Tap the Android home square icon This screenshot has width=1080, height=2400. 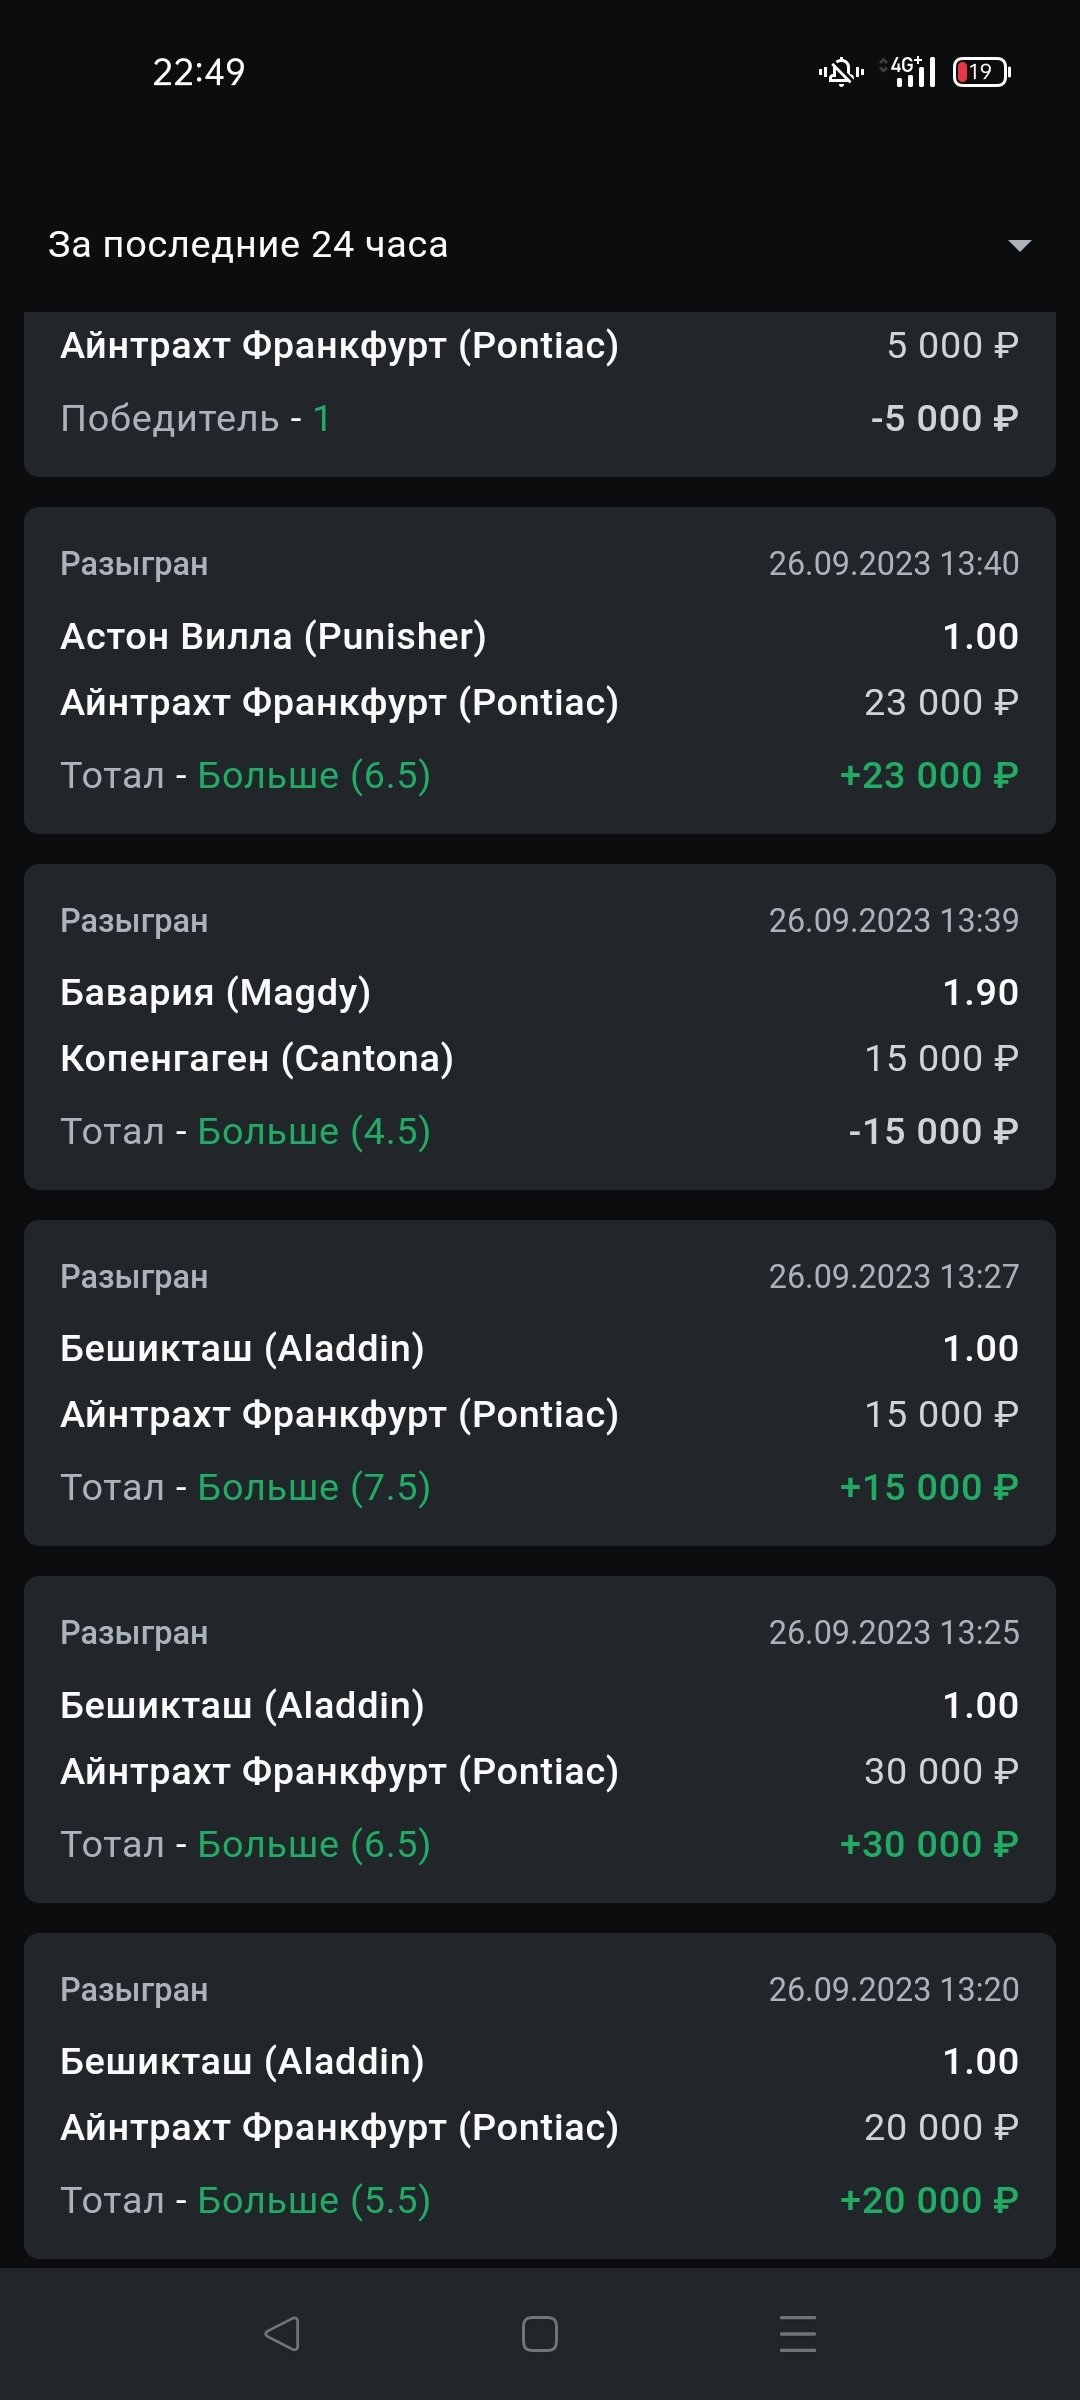(540, 2334)
